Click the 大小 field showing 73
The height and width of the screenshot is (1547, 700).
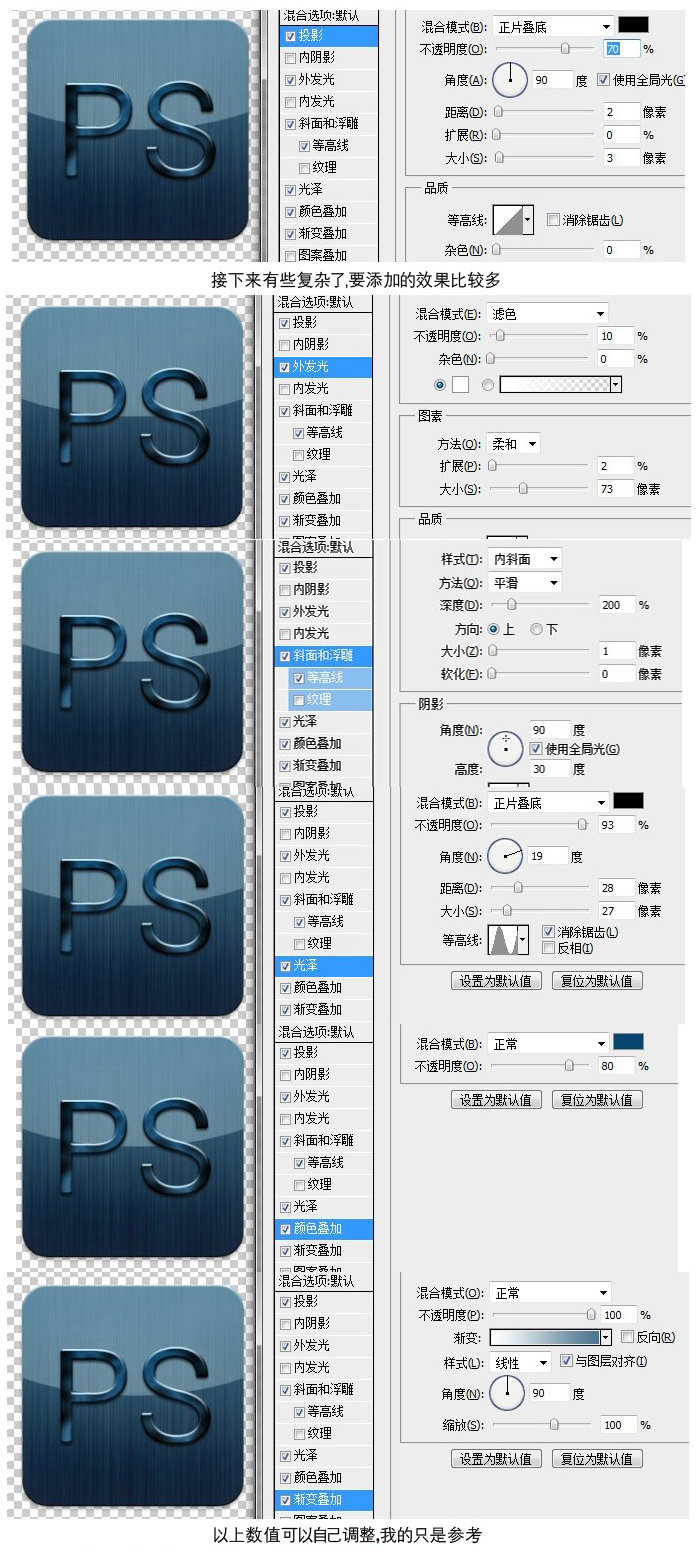coord(617,489)
